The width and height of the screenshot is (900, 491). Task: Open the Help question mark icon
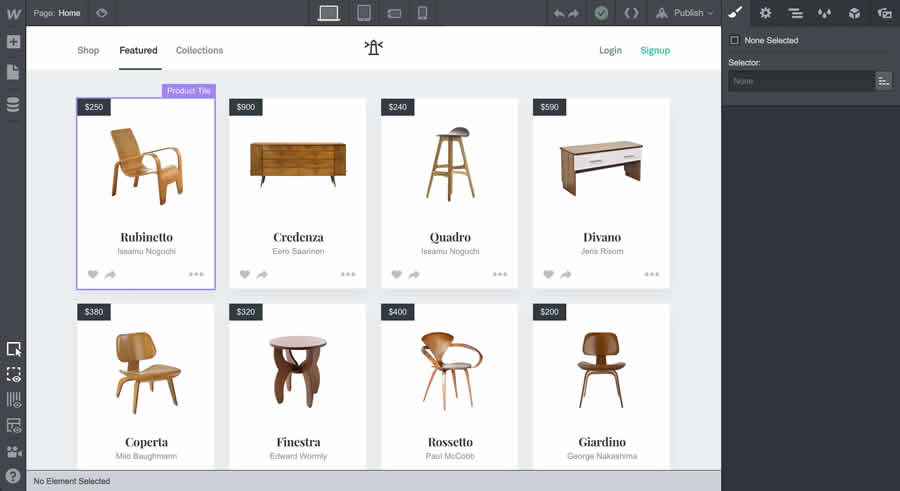13,476
